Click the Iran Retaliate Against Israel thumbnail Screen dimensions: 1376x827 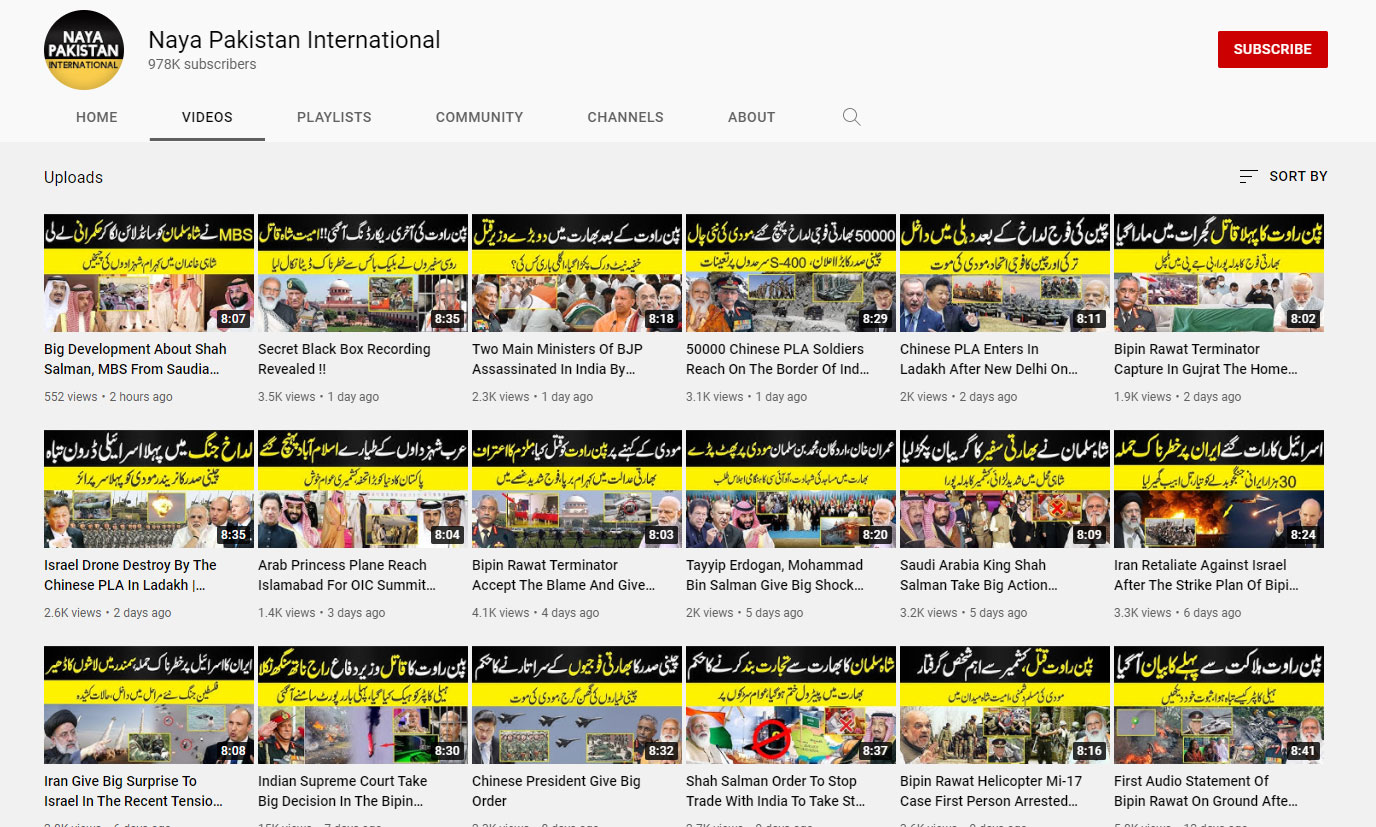(x=1219, y=489)
